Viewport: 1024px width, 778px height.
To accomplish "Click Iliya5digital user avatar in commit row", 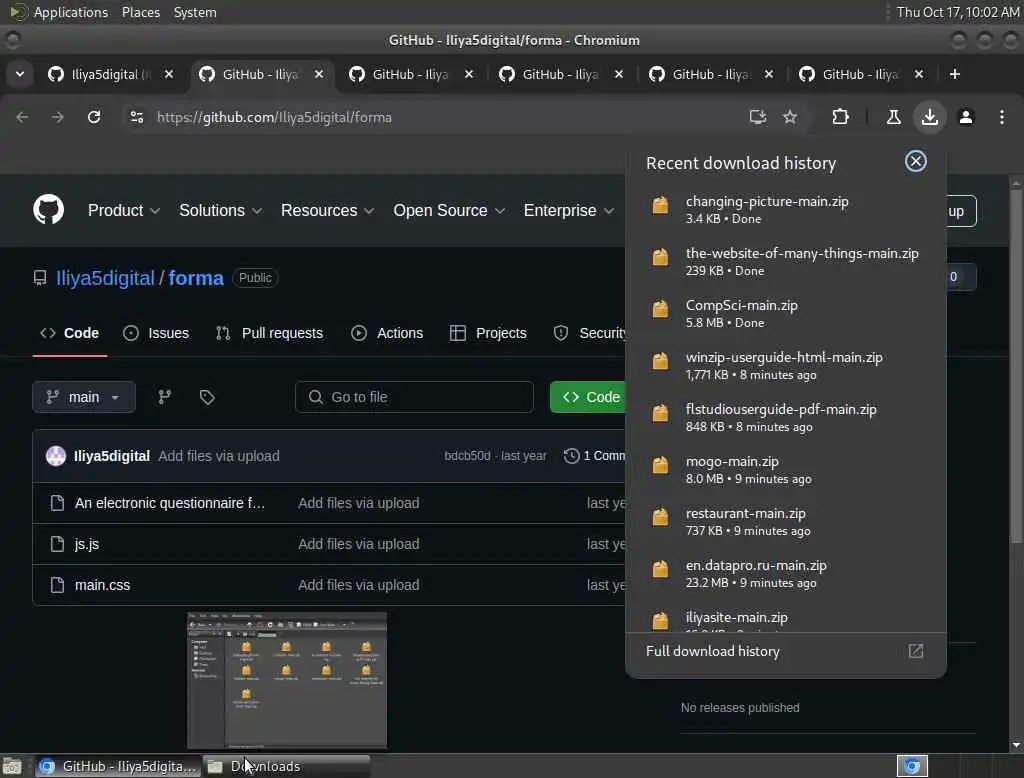I will tap(56, 456).
